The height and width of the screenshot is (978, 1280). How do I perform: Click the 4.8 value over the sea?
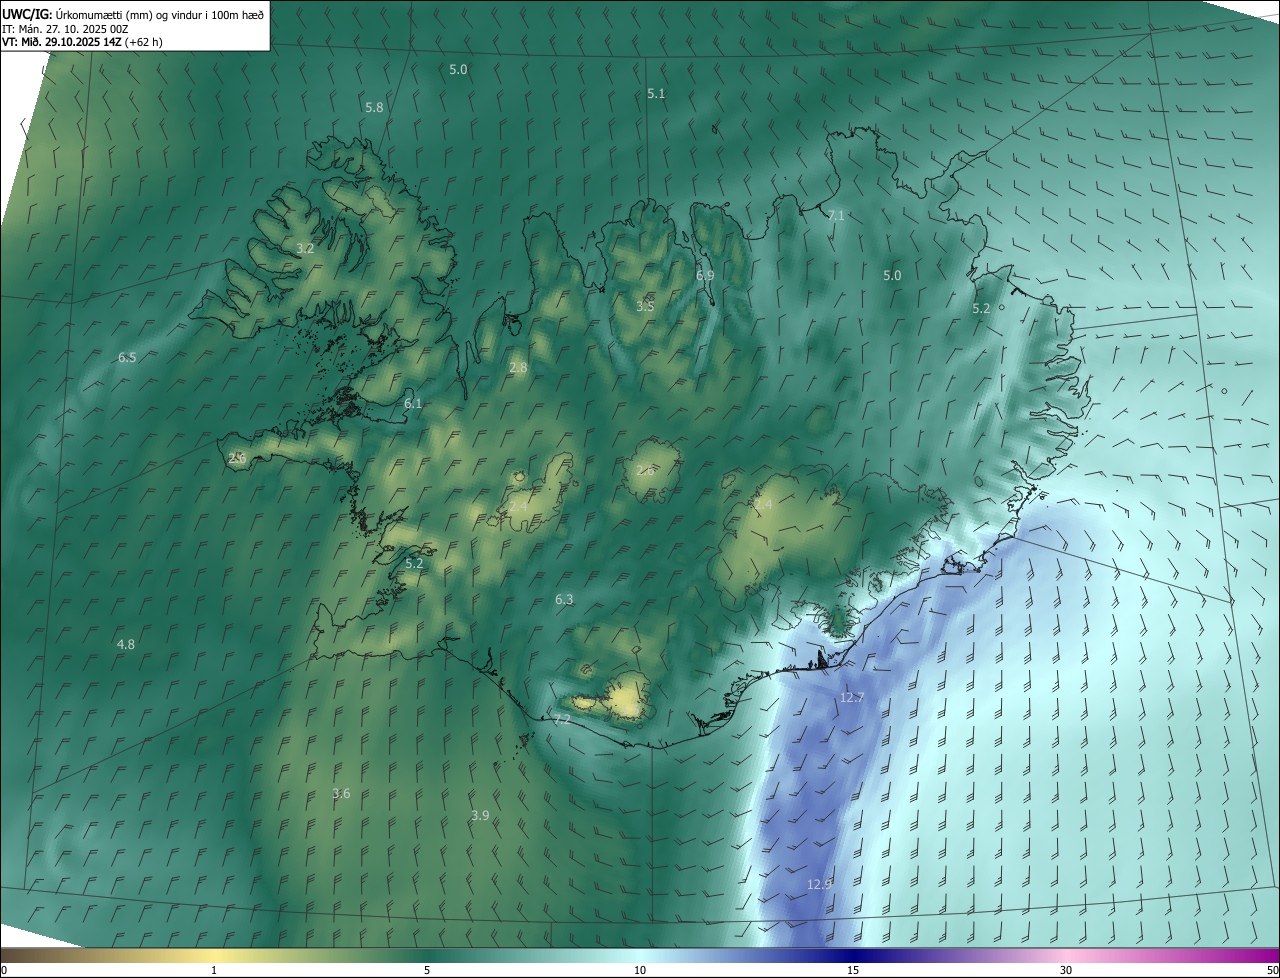[125, 644]
